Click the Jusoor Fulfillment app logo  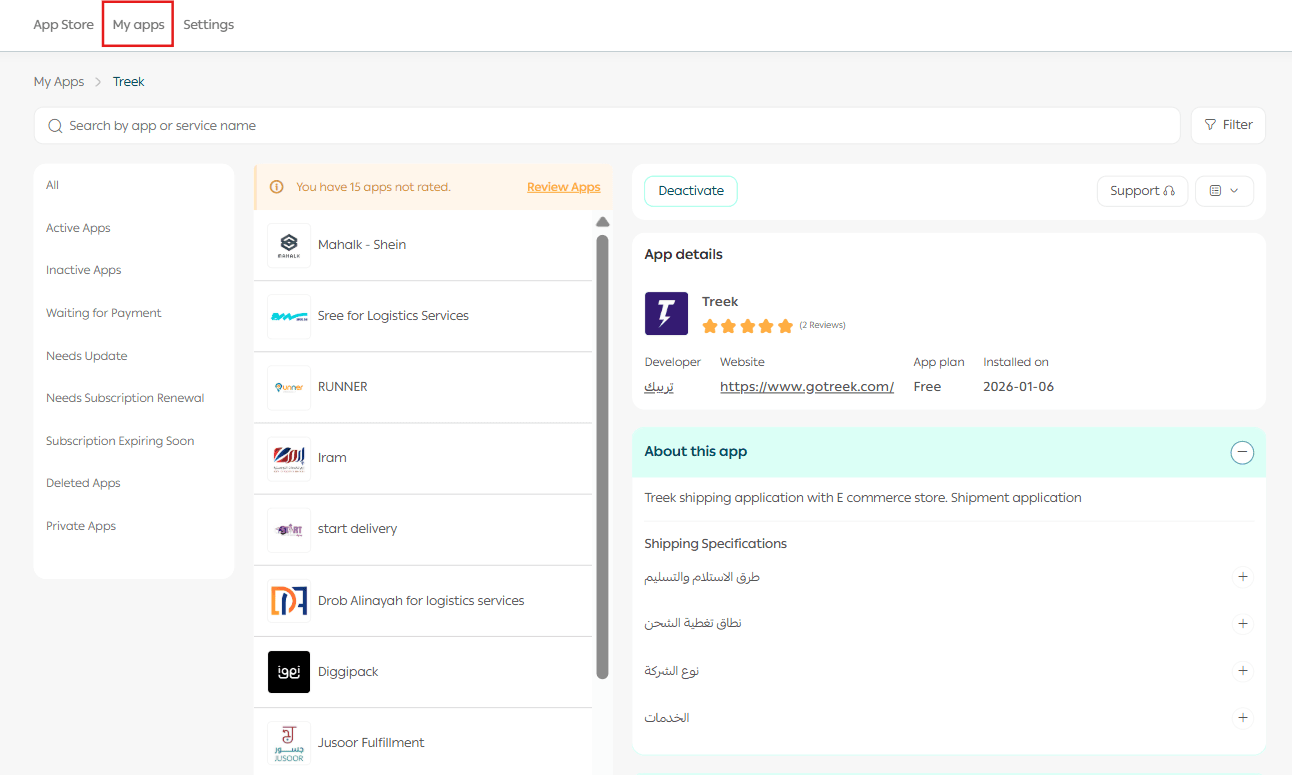pos(289,743)
